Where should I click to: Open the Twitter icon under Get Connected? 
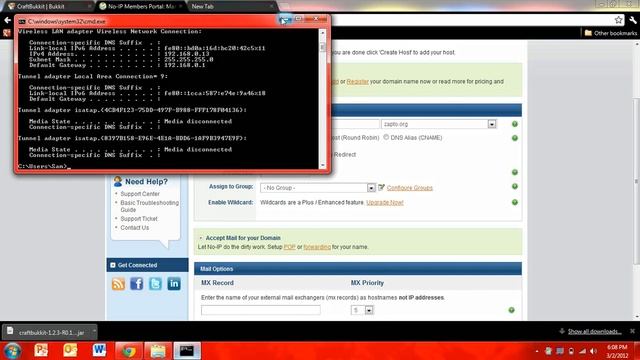(155, 284)
